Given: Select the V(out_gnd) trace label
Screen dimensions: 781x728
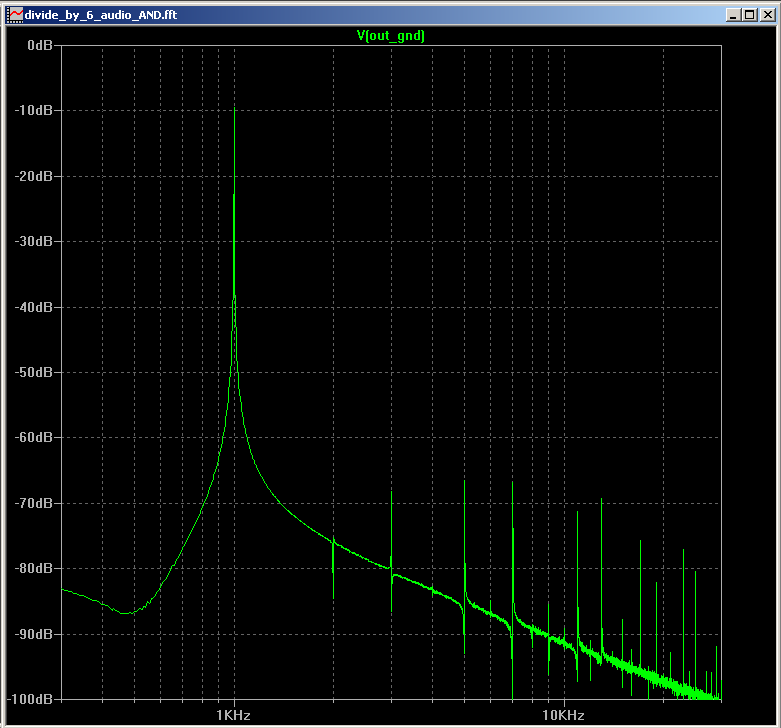Looking at the screenshot, I should point(391,35).
